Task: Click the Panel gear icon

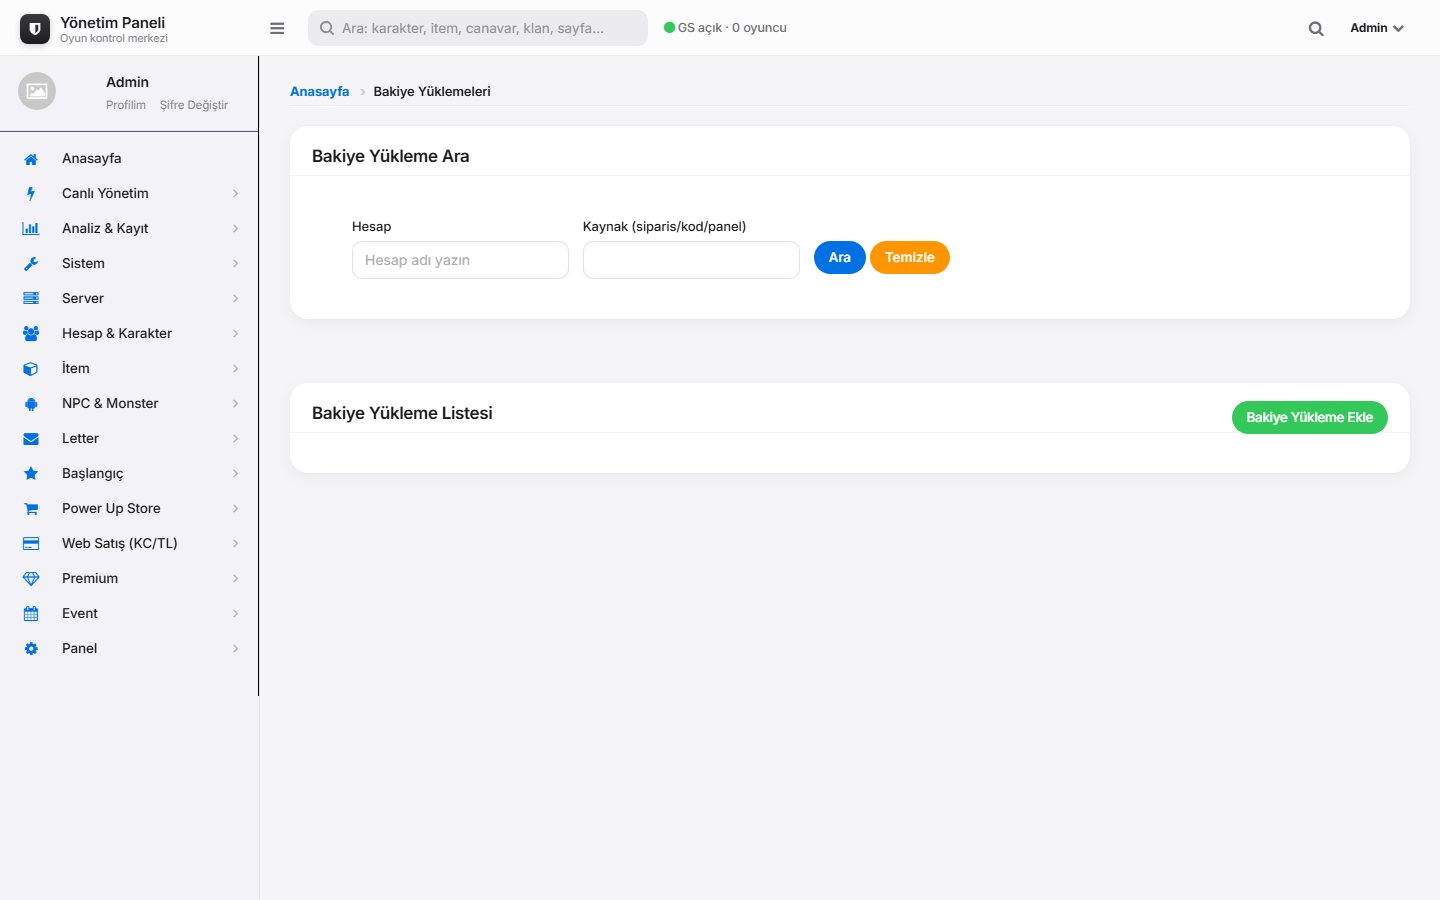Action: coord(31,649)
